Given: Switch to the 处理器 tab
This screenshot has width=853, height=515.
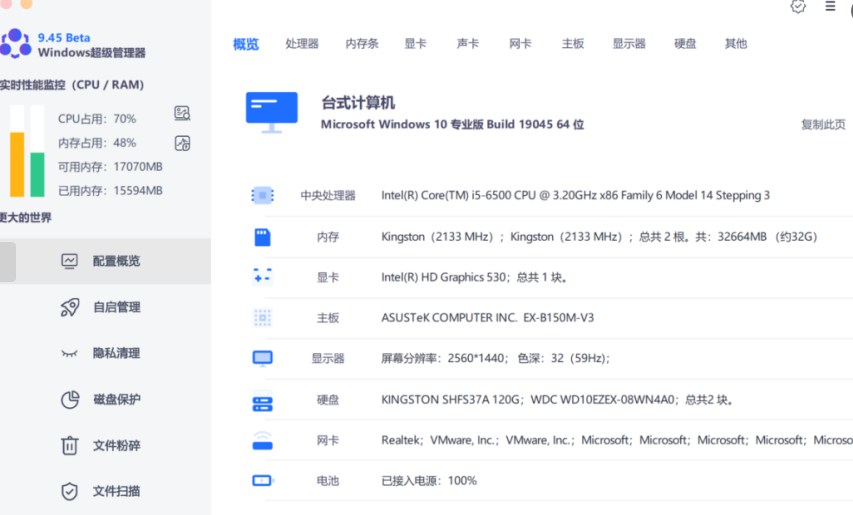Looking at the screenshot, I should tap(302, 44).
